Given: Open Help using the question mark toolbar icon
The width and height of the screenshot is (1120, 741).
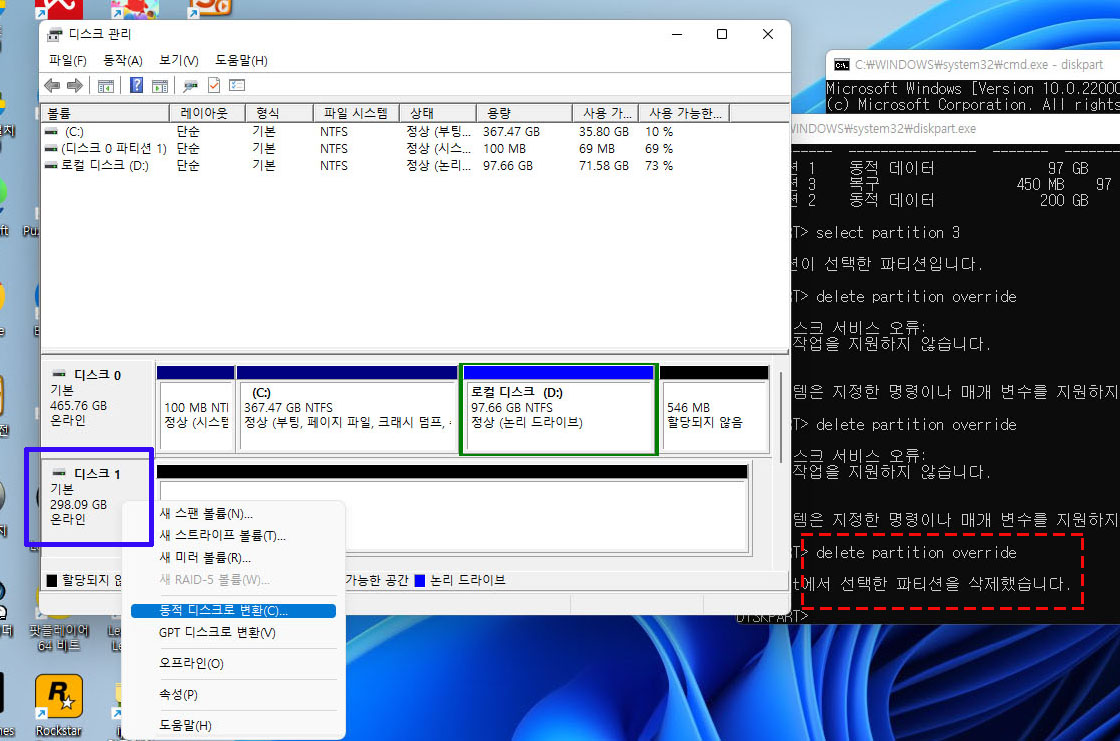Looking at the screenshot, I should [x=138, y=85].
